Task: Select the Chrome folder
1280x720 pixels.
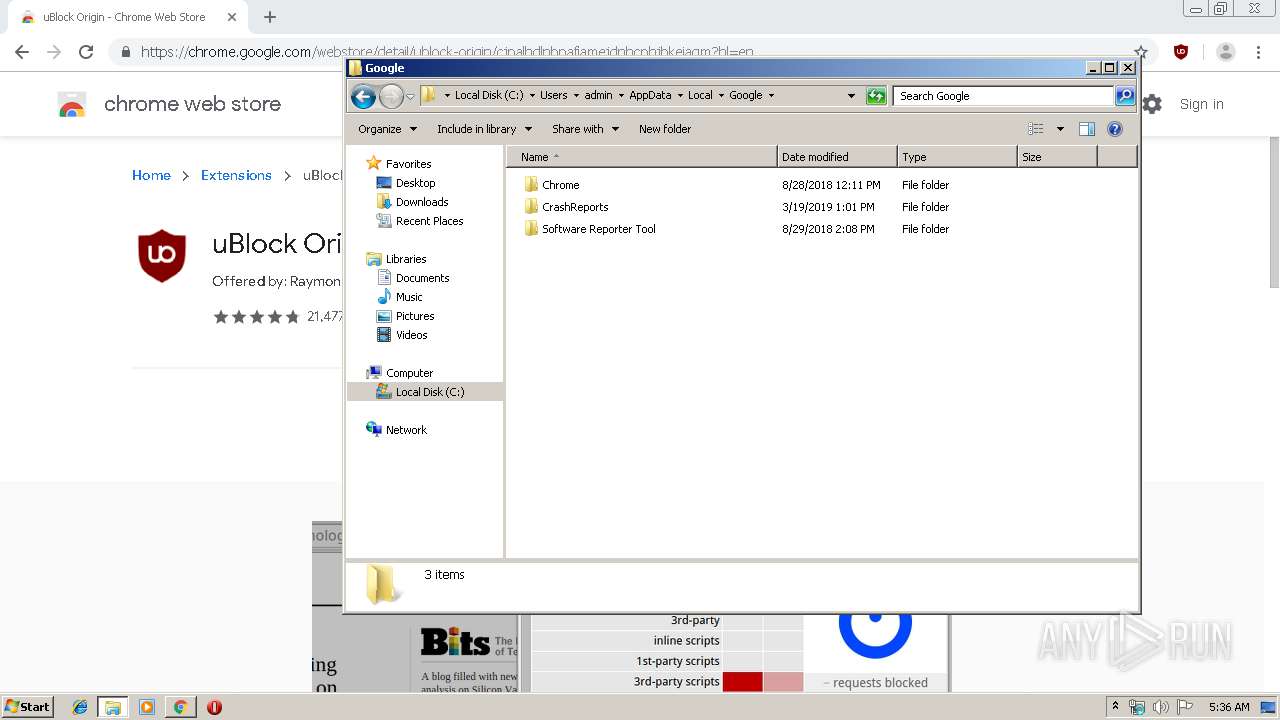Action: pyautogui.click(x=551, y=185)
